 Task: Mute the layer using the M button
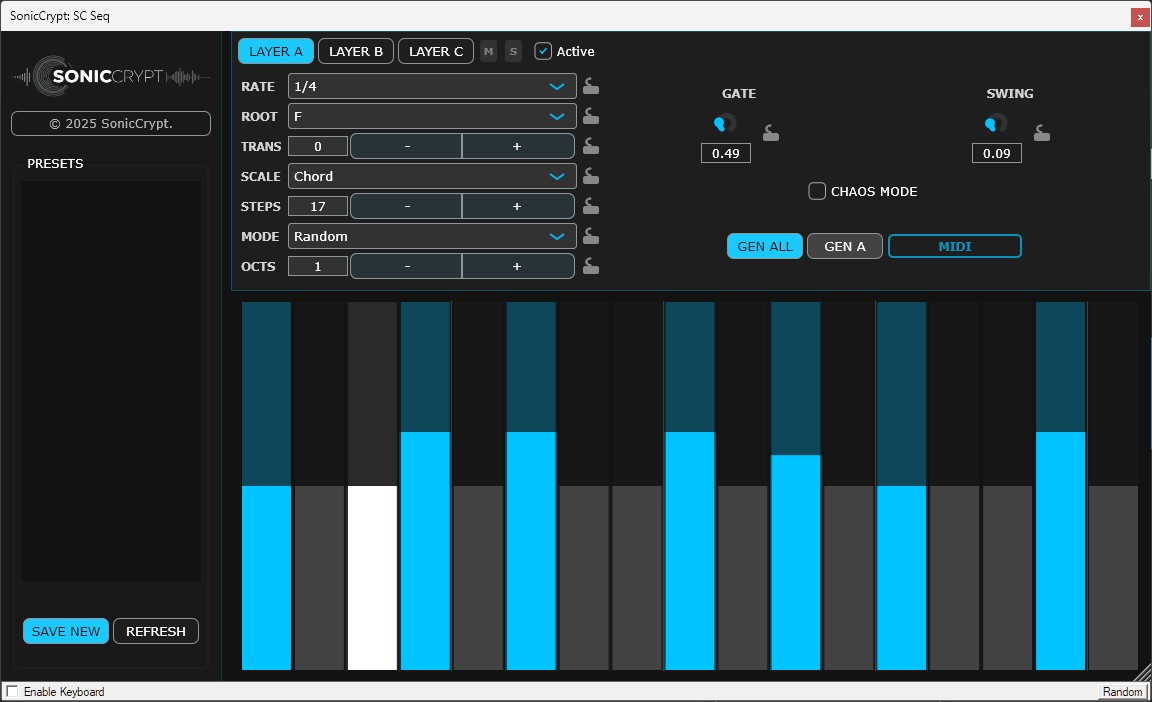488,51
